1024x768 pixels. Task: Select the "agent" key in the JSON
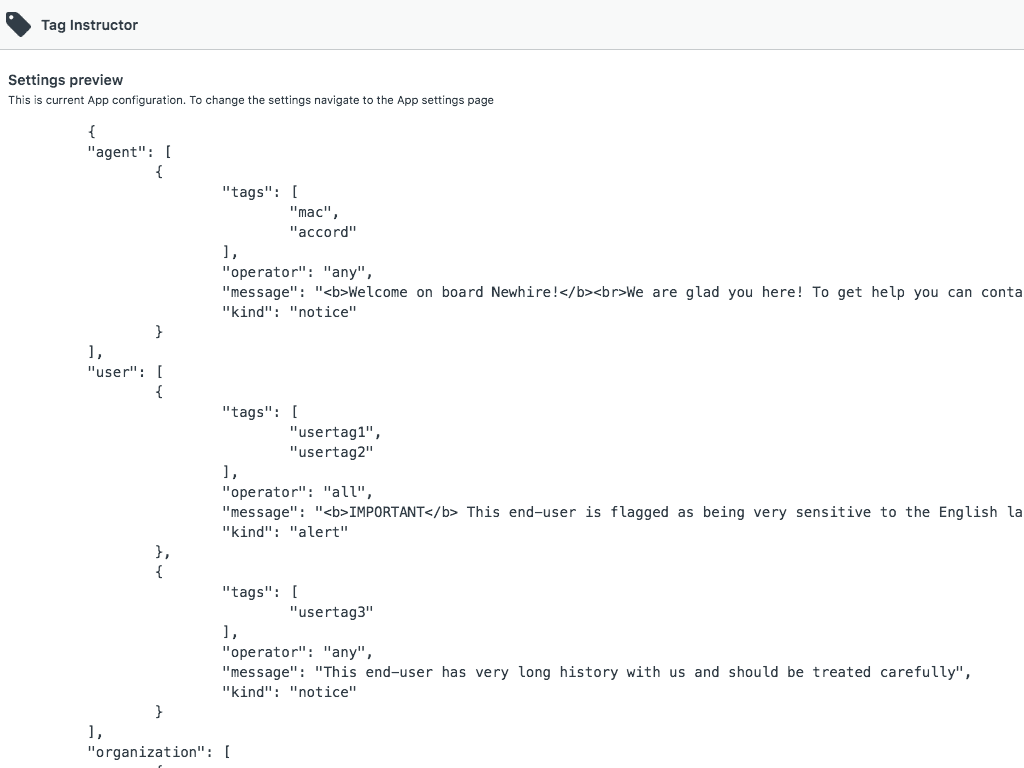click(x=117, y=152)
